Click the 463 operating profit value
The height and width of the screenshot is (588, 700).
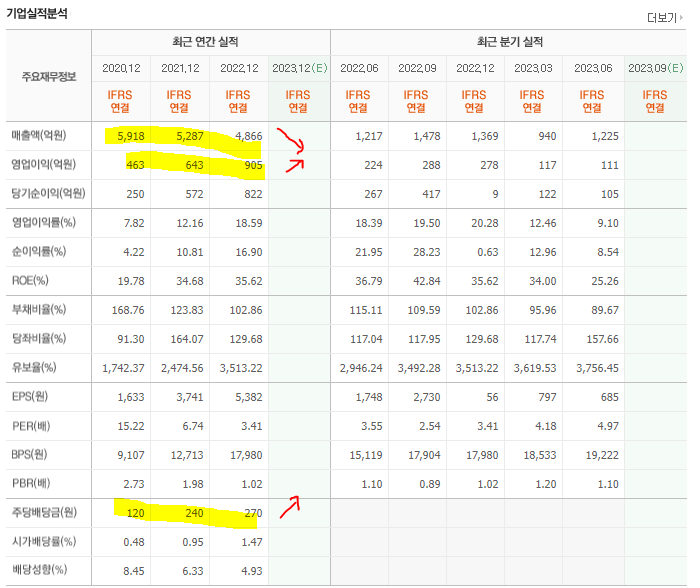pyautogui.click(x=135, y=165)
